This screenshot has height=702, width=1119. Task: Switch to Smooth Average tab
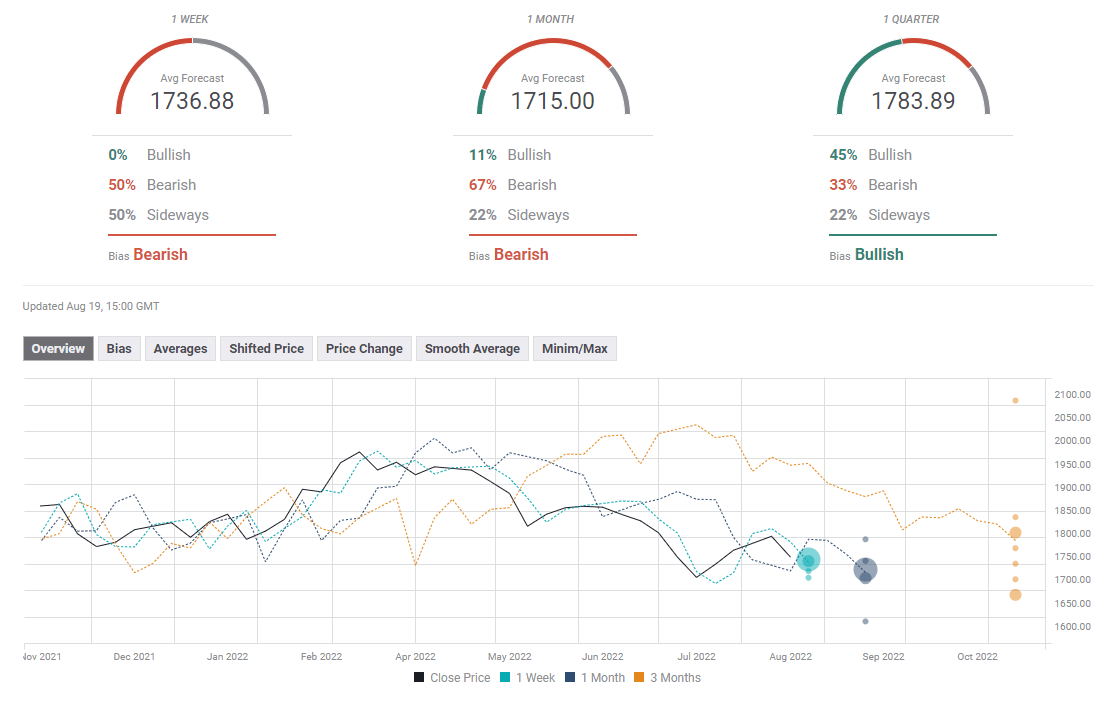pos(472,348)
